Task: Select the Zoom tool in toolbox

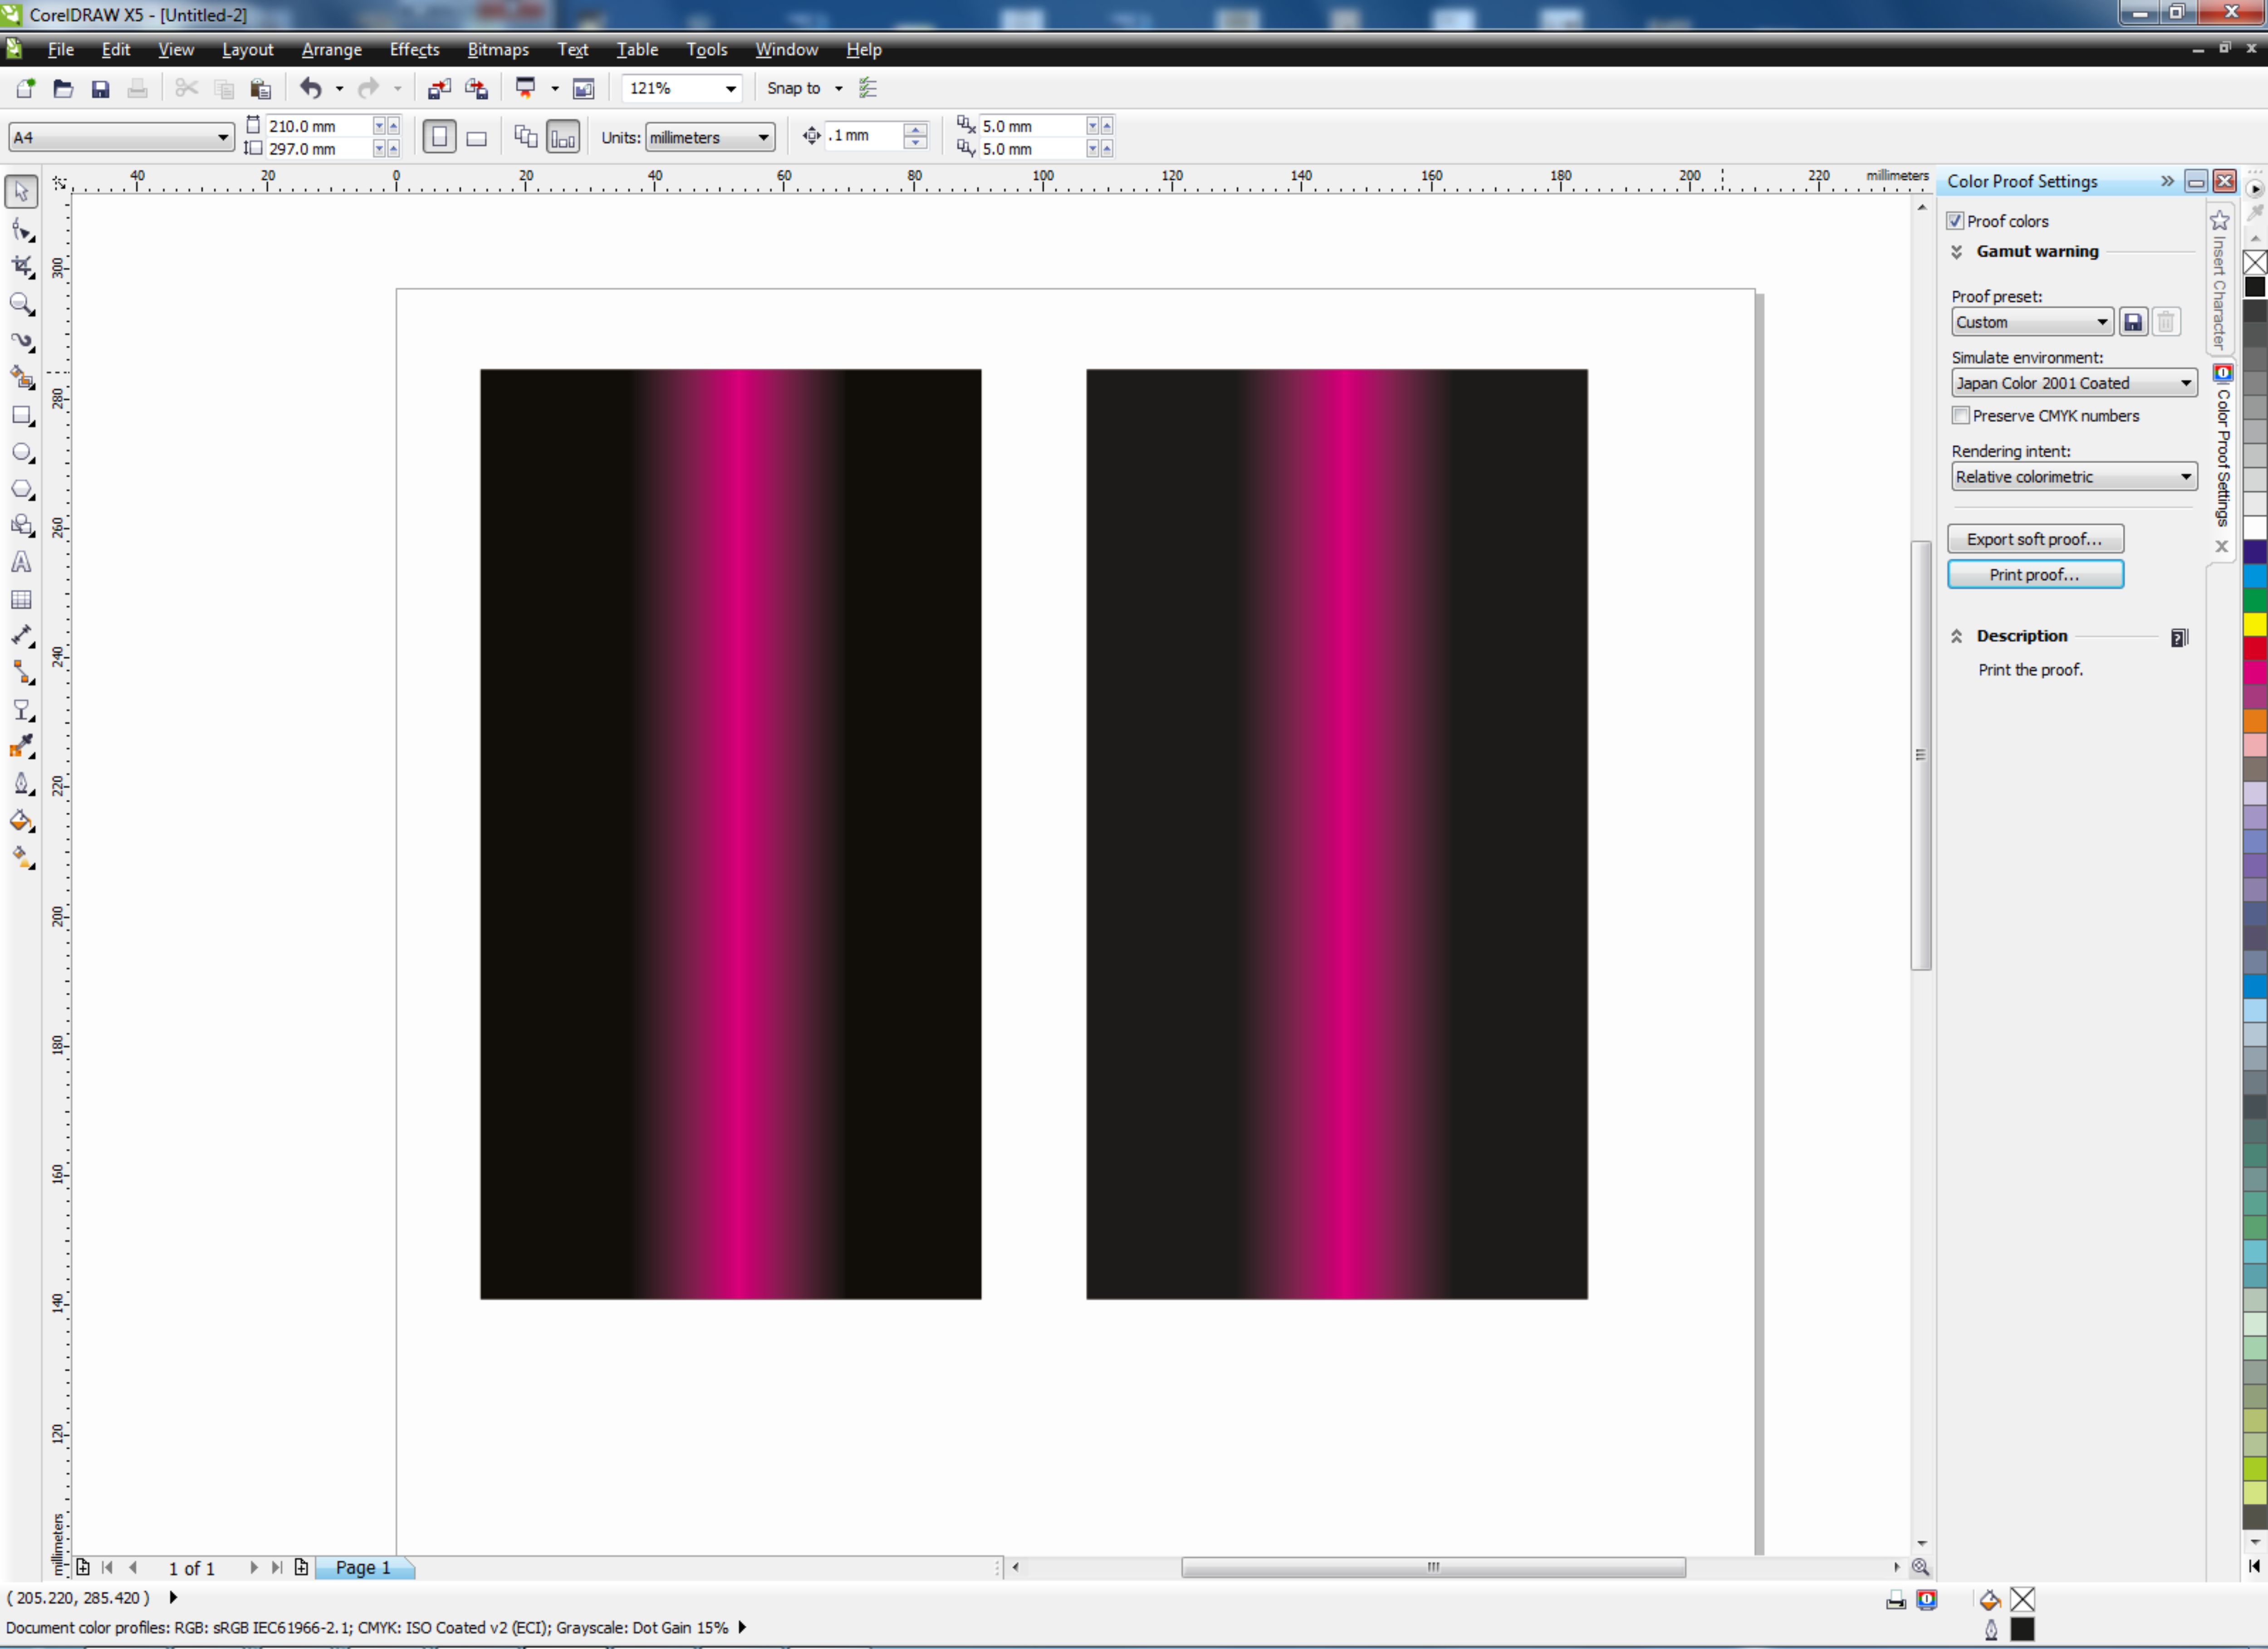Action: 21,303
